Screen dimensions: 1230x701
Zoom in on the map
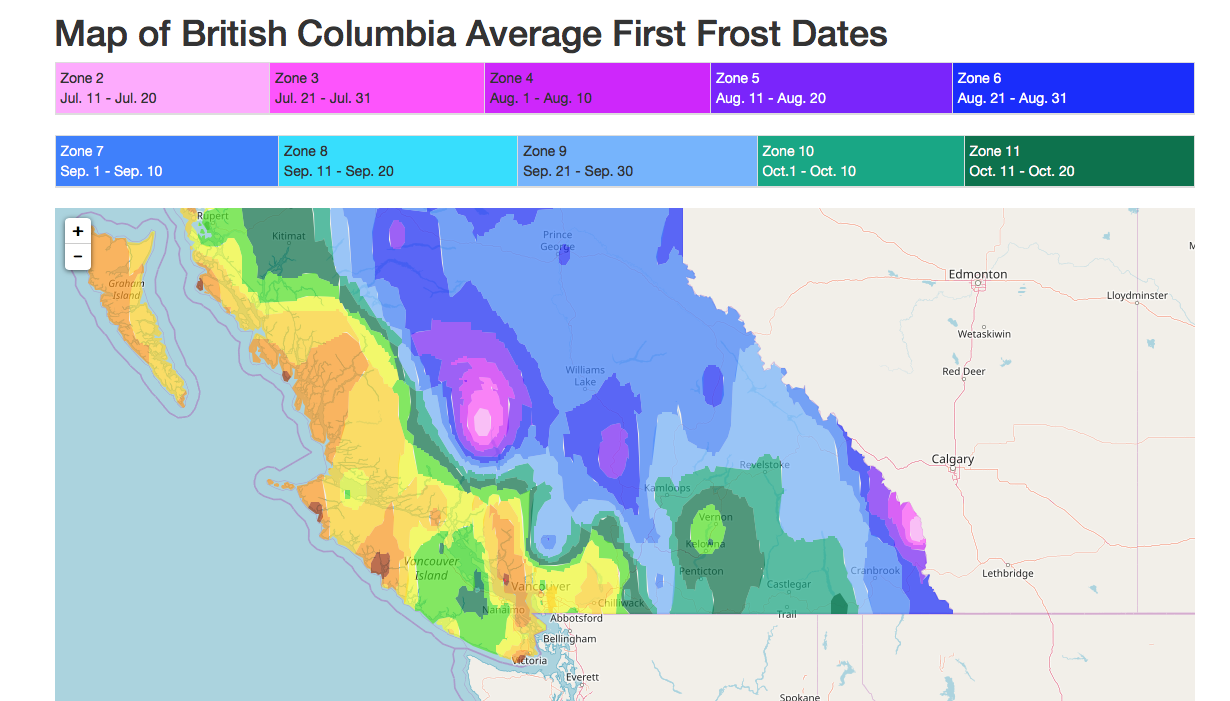pyautogui.click(x=77, y=231)
